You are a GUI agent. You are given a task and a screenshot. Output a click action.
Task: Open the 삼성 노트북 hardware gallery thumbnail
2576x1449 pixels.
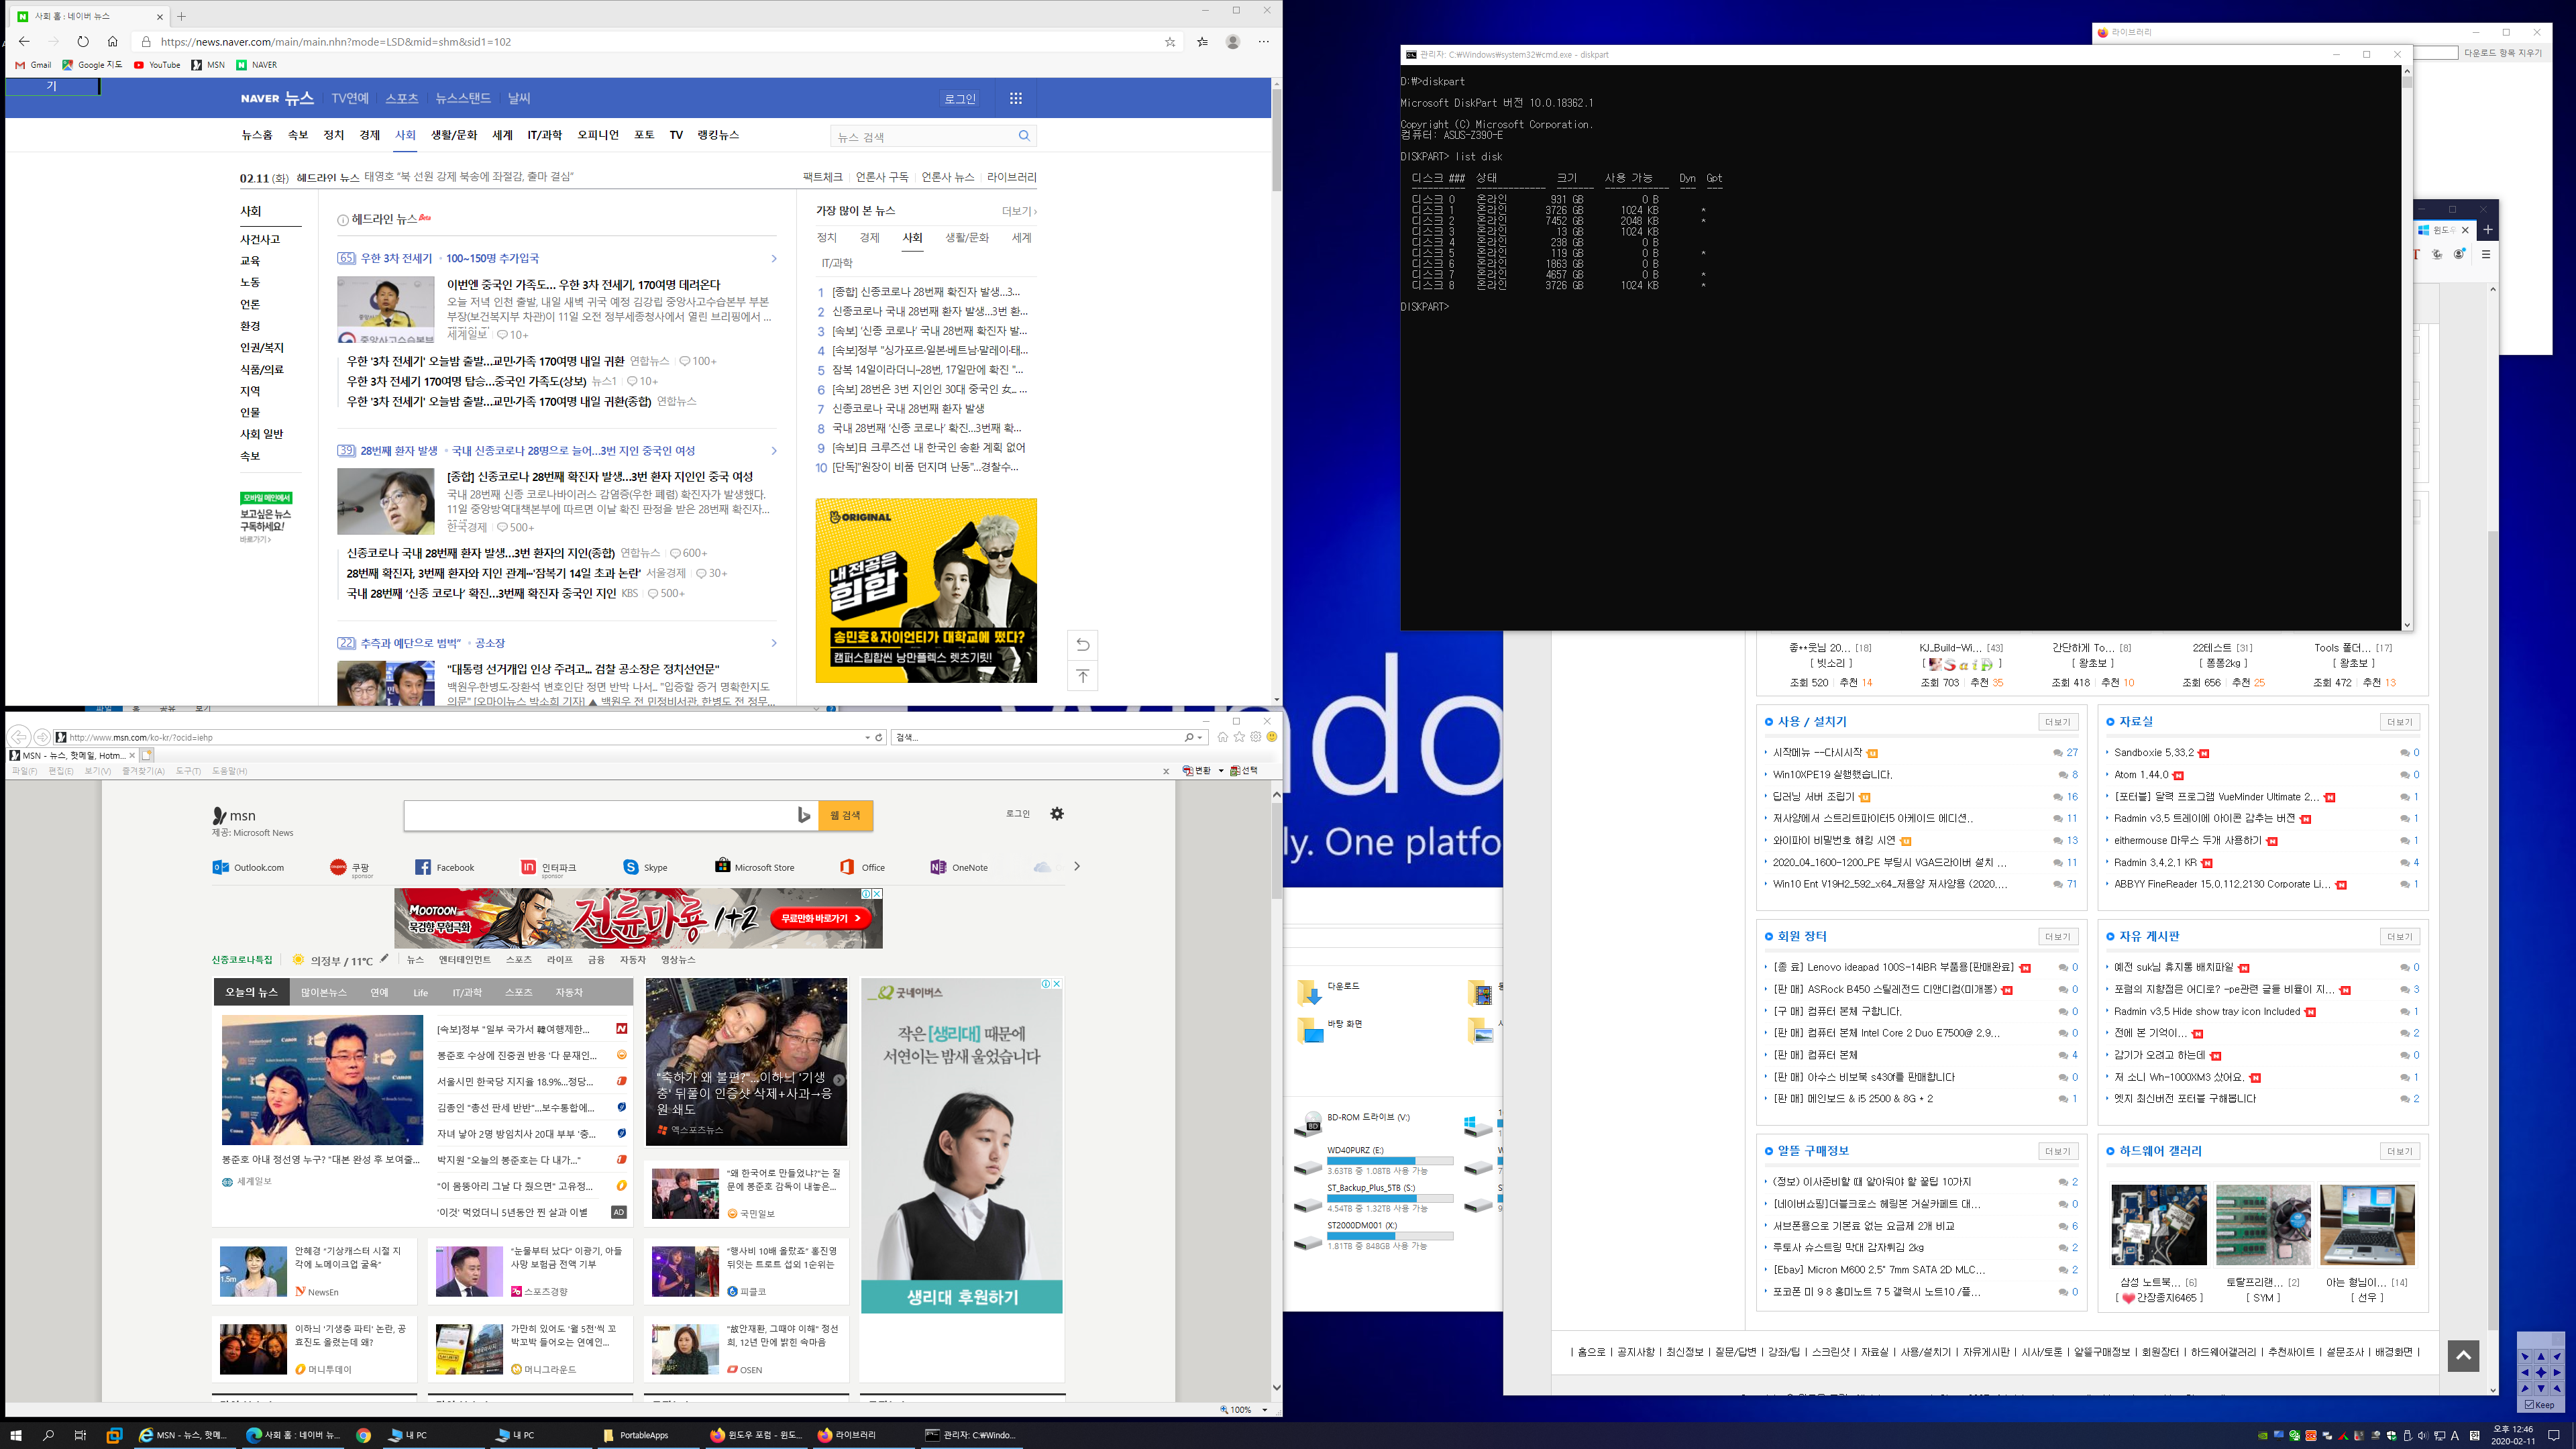pyautogui.click(x=2158, y=1226)
